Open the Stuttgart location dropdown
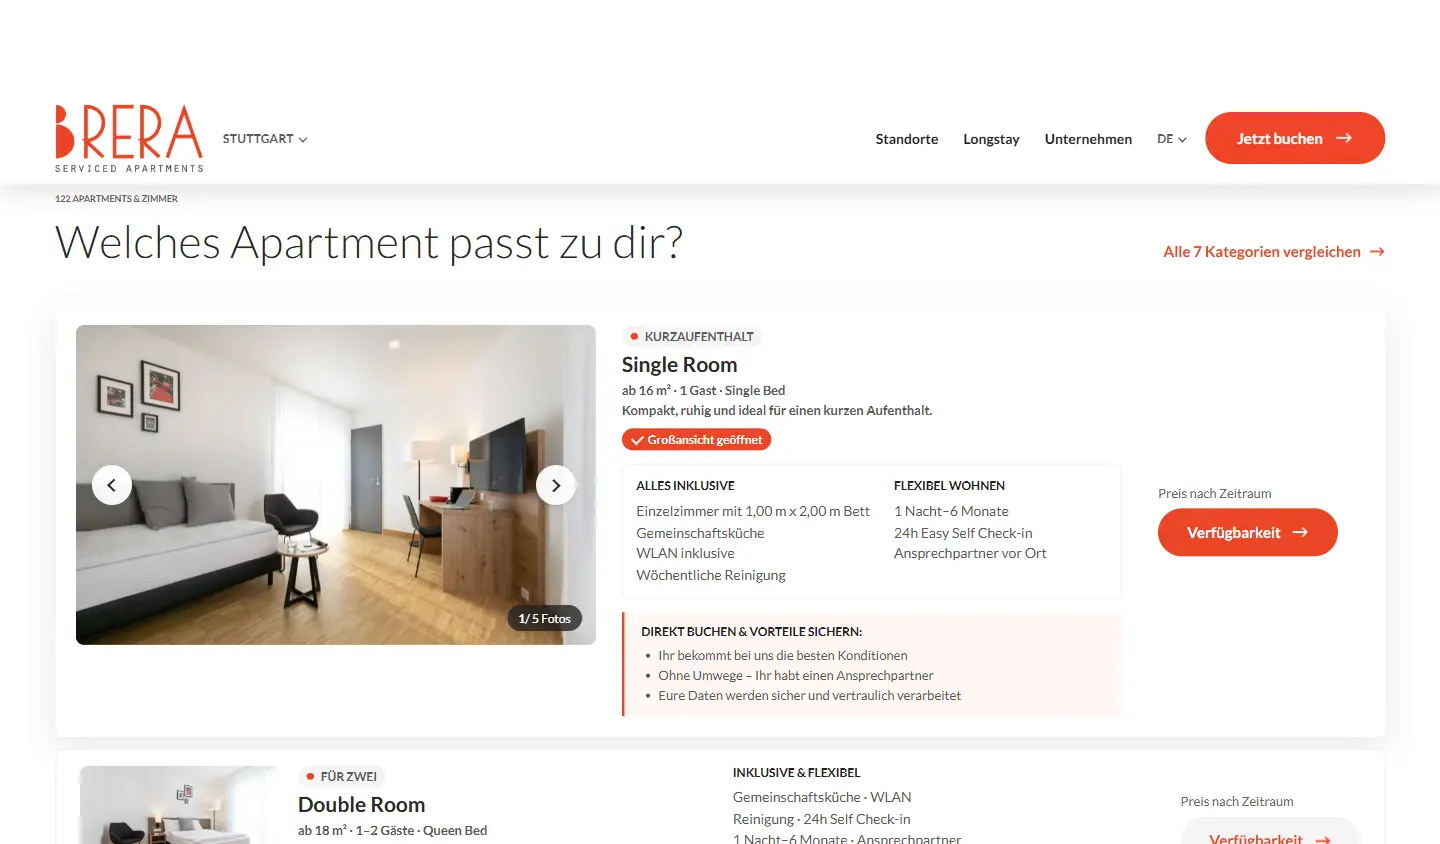1440x844 pixels. [x=265, y=139]
